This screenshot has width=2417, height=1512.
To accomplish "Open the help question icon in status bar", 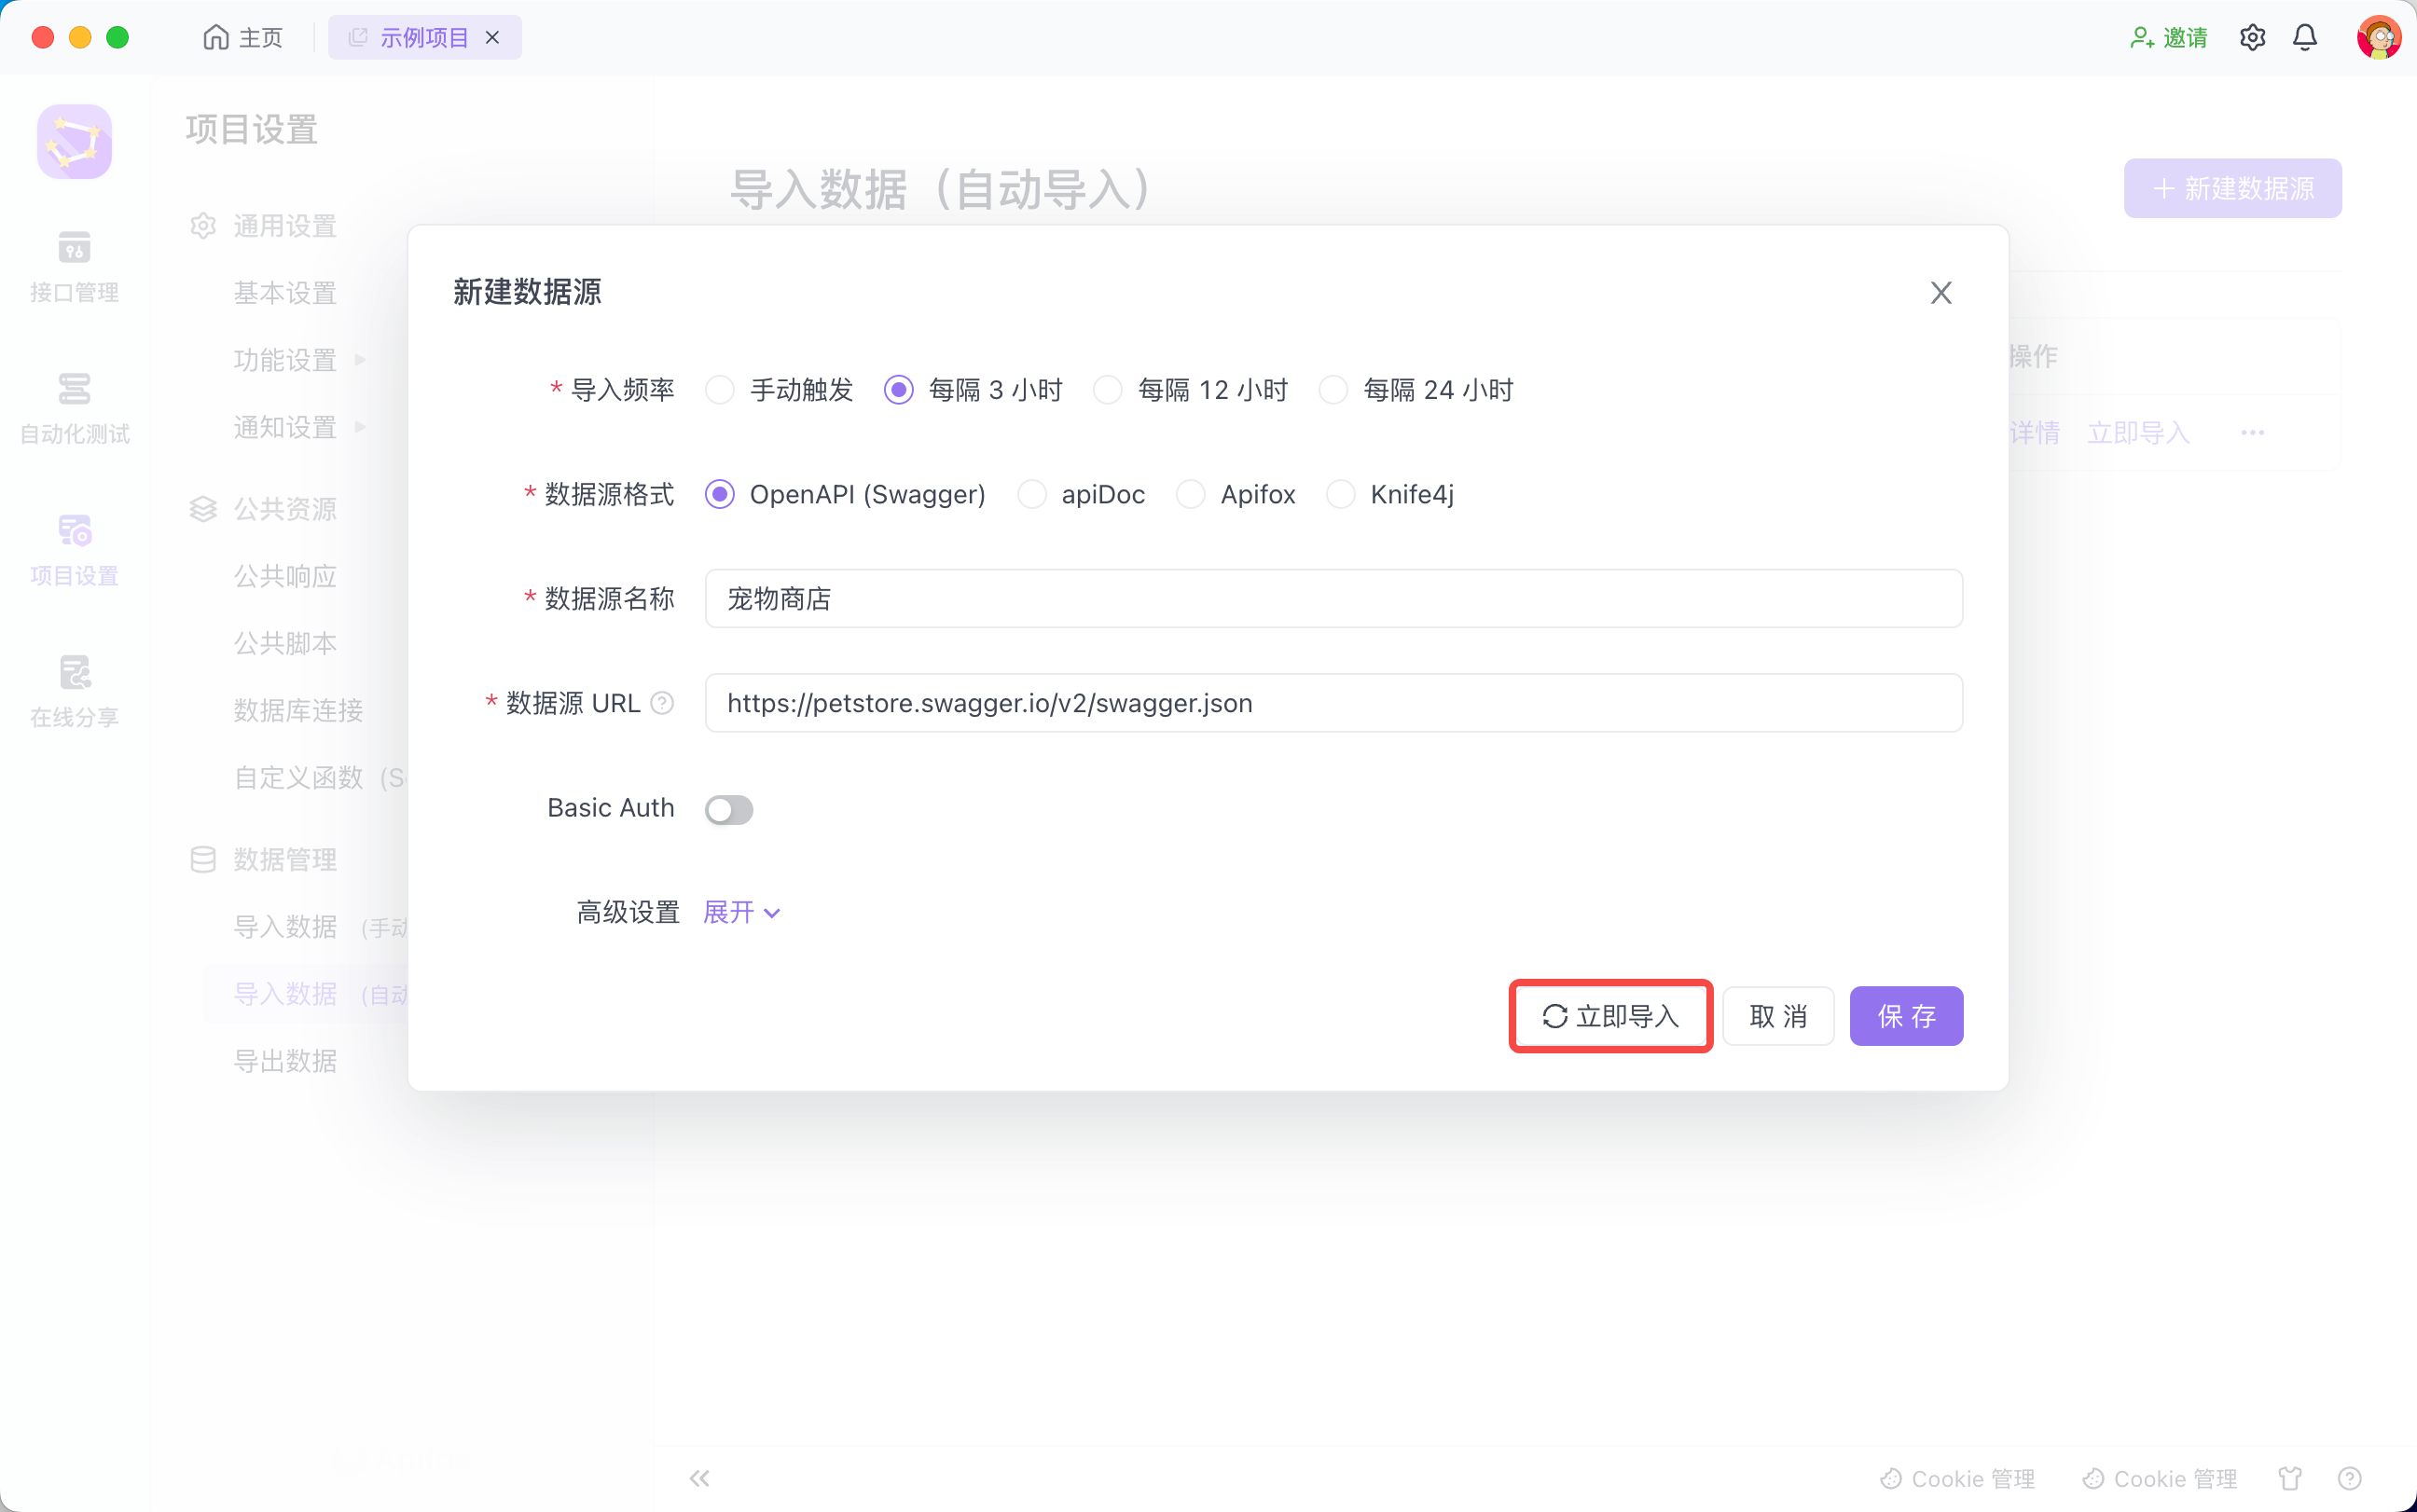I will pos(2350,1478).
